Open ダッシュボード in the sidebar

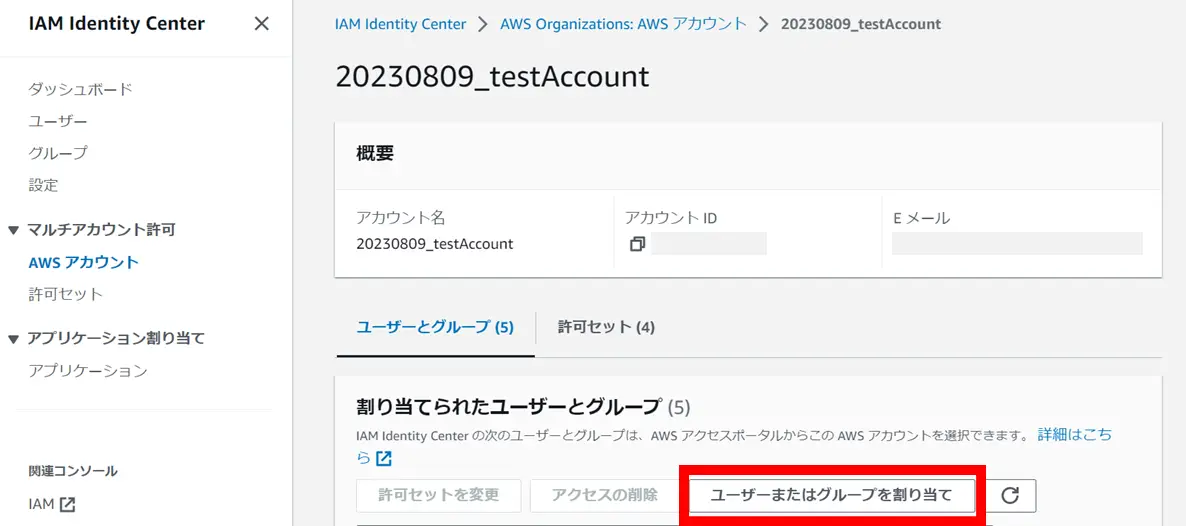pos(80,89)
